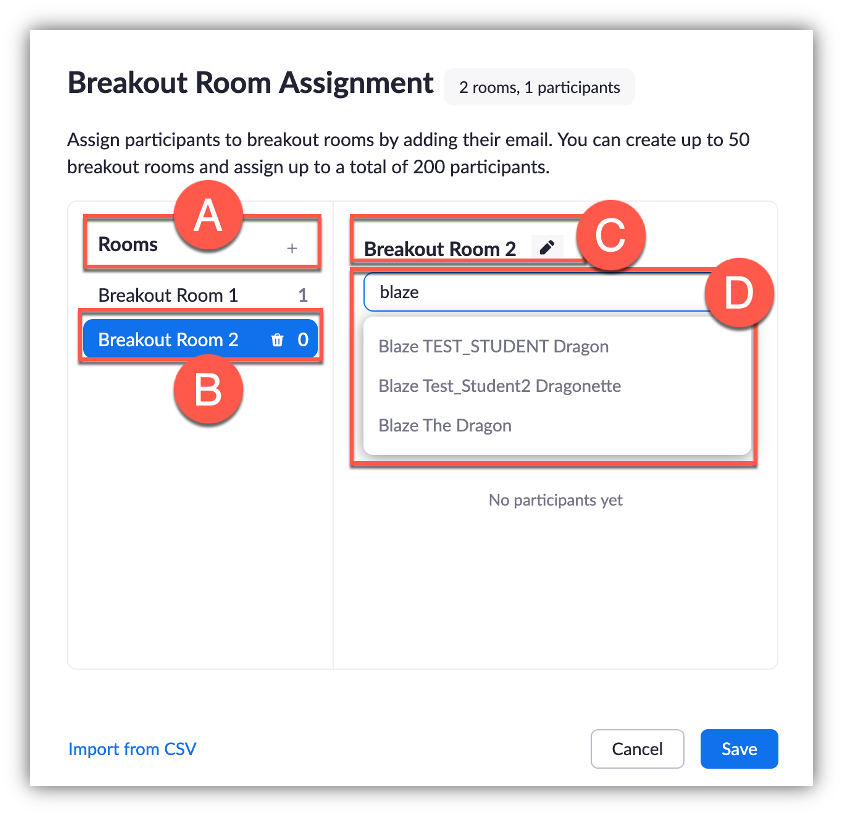The width and height of the screenshot is (842, 816).
Task: Click the red circle marker labeled B
Action: (x=207, y=391)
